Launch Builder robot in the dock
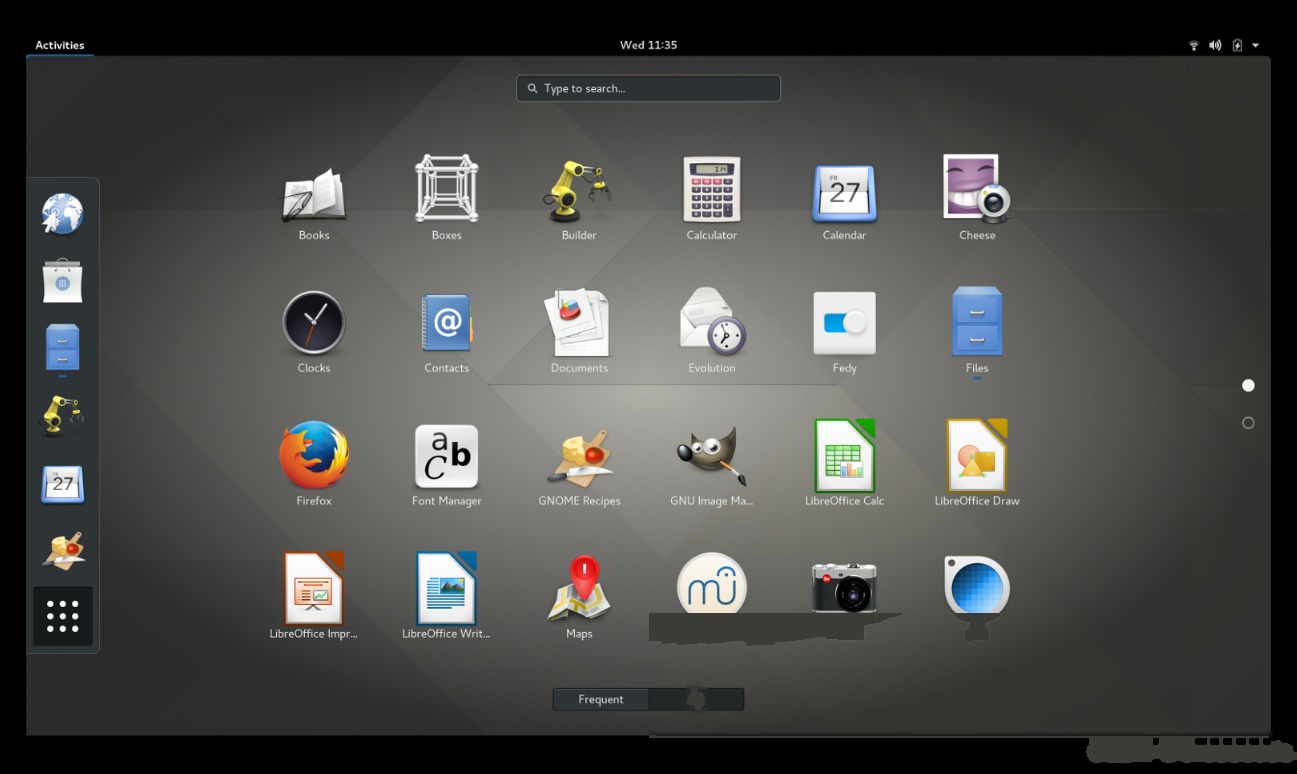The width and height of the screenshot is (1297, 774). click(62, 415)
